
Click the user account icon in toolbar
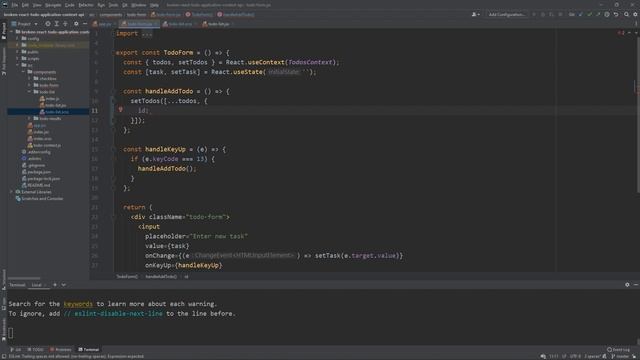tap(476, 14)
